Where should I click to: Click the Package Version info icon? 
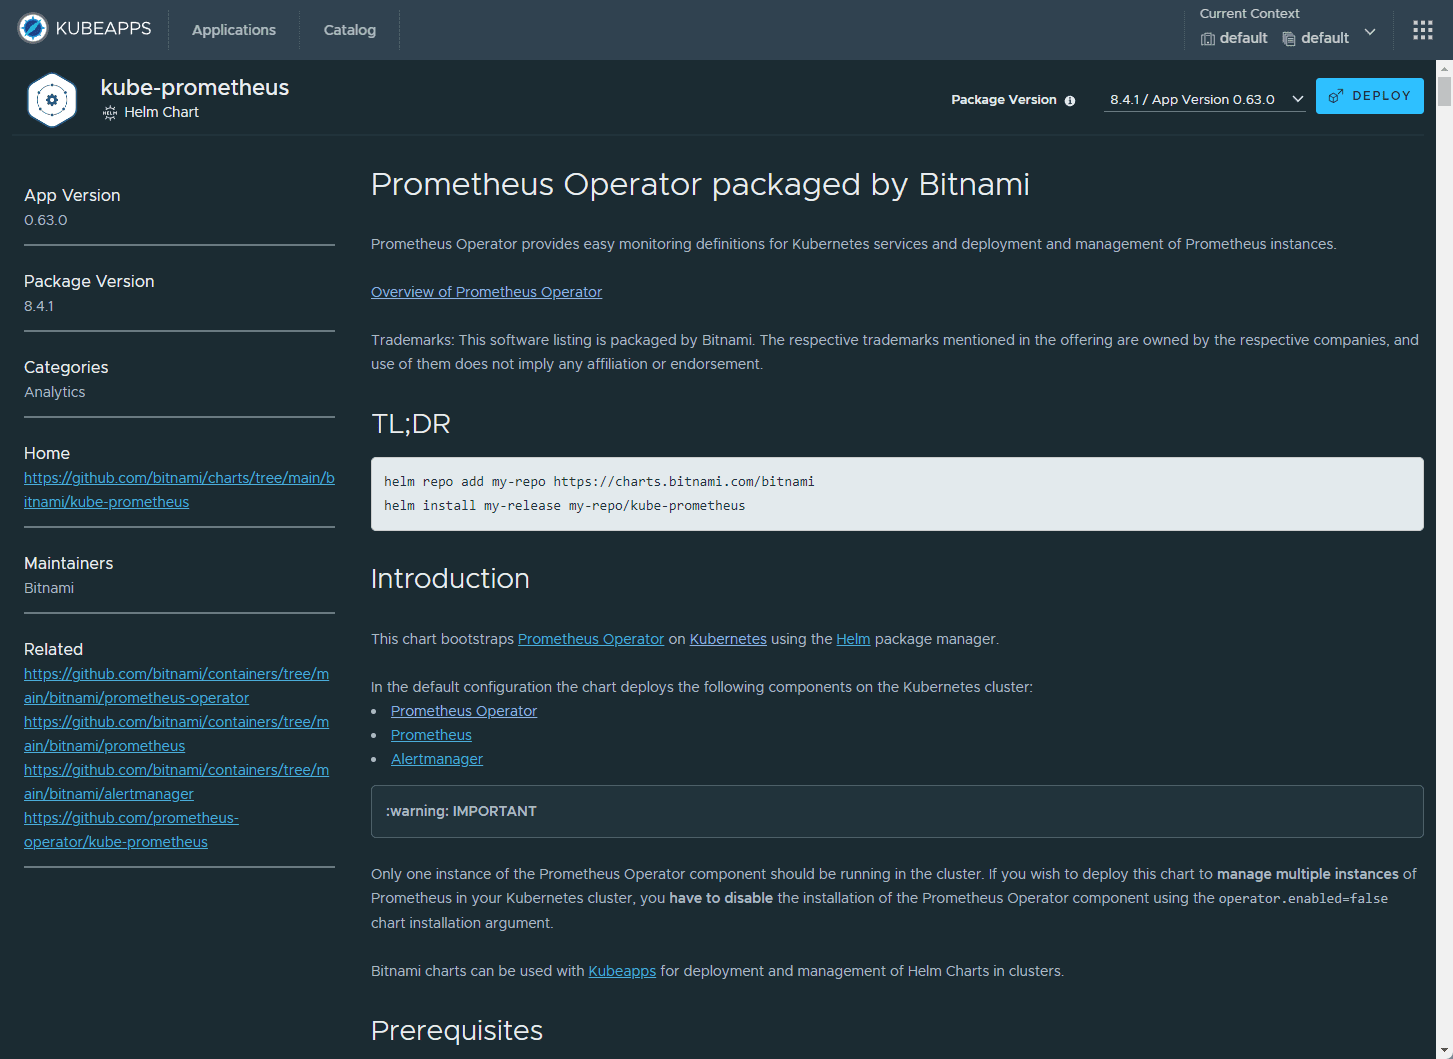tap(1070, 101)
